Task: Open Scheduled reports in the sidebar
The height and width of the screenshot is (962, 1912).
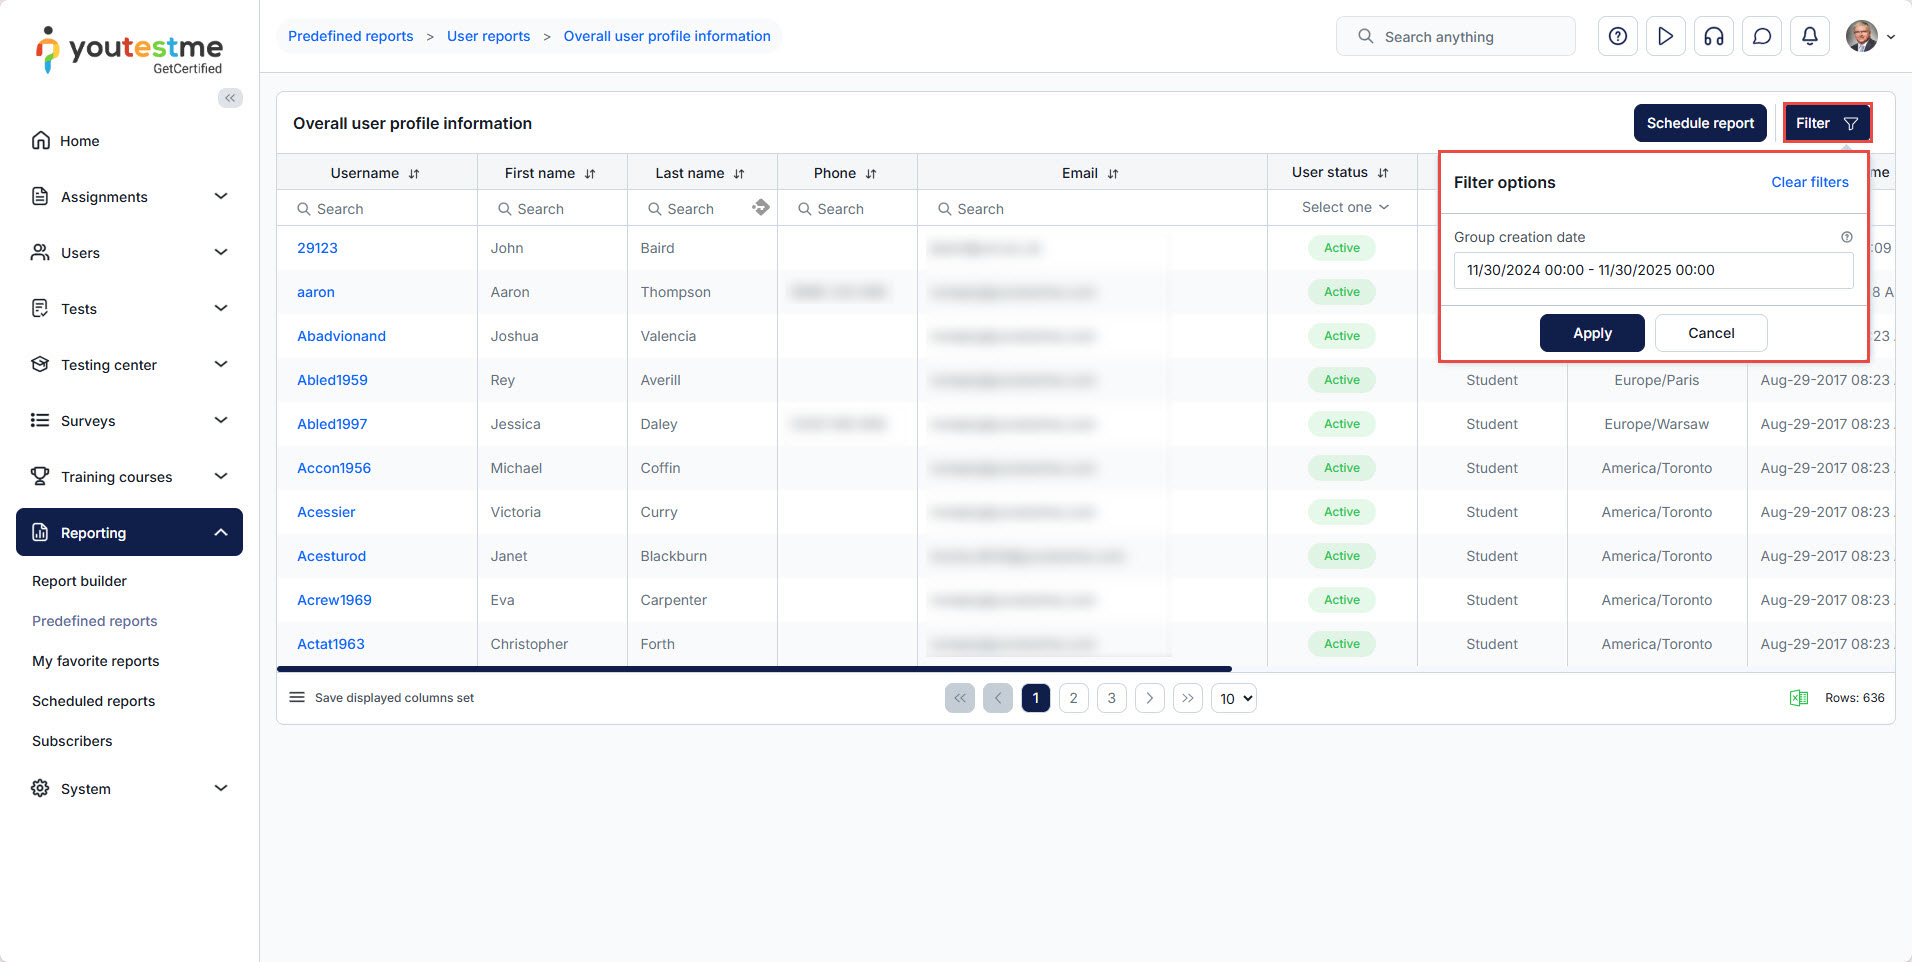Action: pyautogui.click(x=93, y=701)
